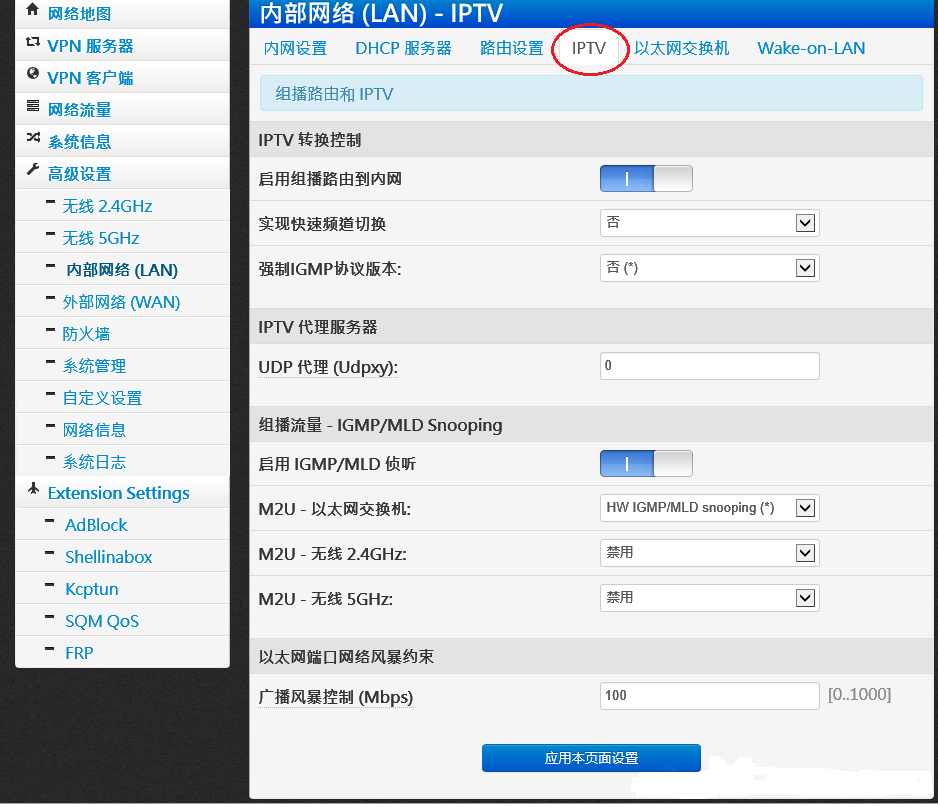Switch to the DHCP 服务器 tab
Image resolution: width=938 pixels, height=807 pixels.
coord(403,48)
